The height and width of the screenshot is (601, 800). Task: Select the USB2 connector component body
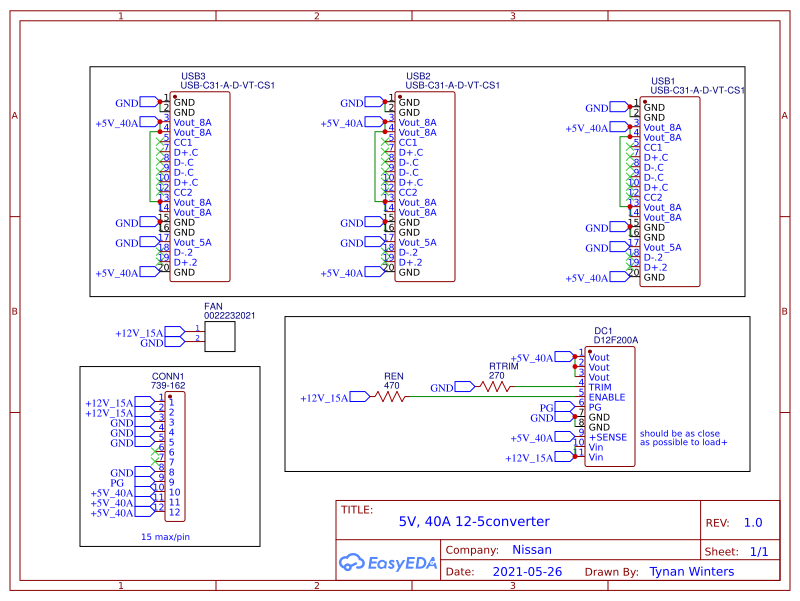coord(426,187)
